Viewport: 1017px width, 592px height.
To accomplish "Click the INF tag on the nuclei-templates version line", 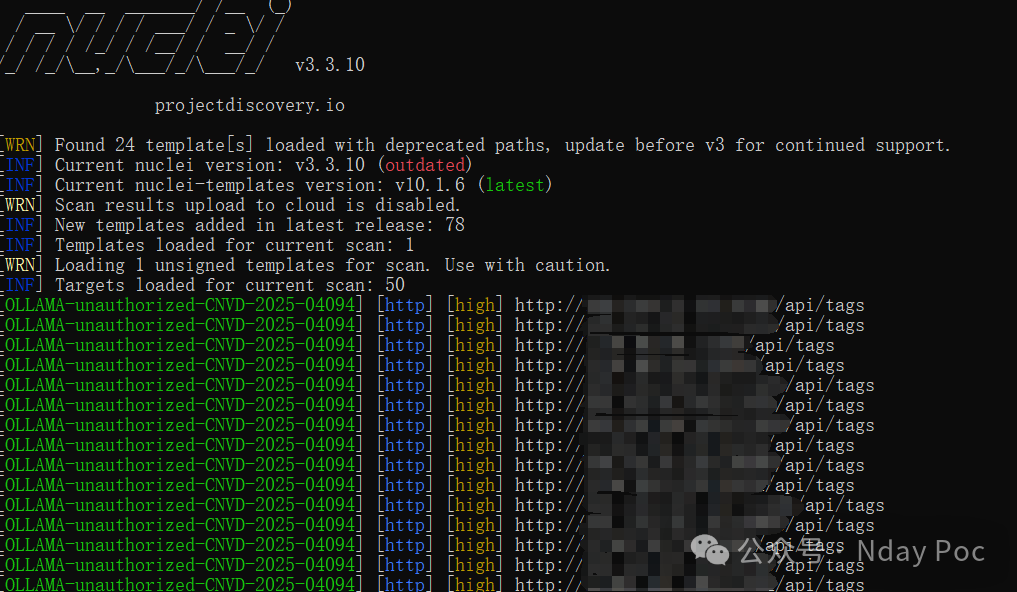I will point(20,185).
